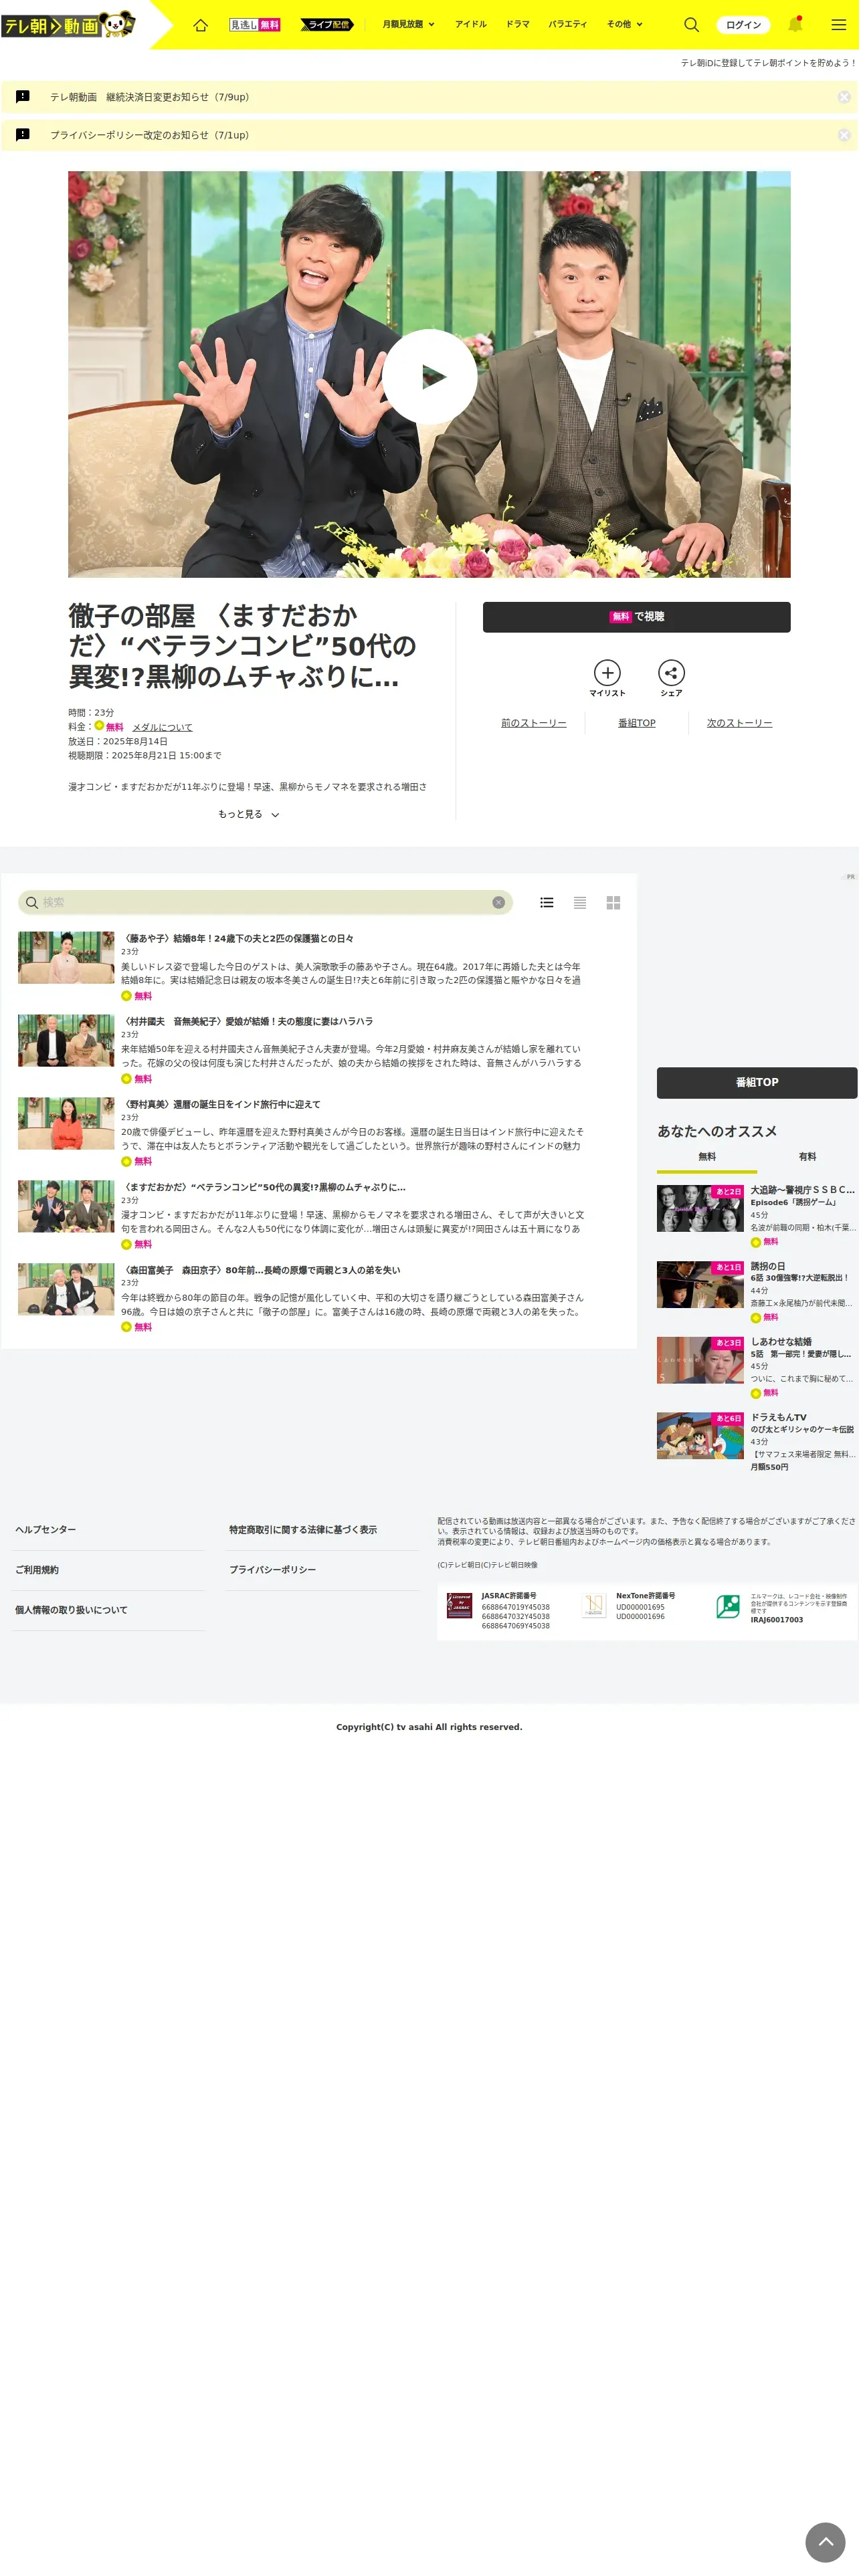Open notifications bell icon
Screen dimensions: 859x2576
click(x=795, y=24)
